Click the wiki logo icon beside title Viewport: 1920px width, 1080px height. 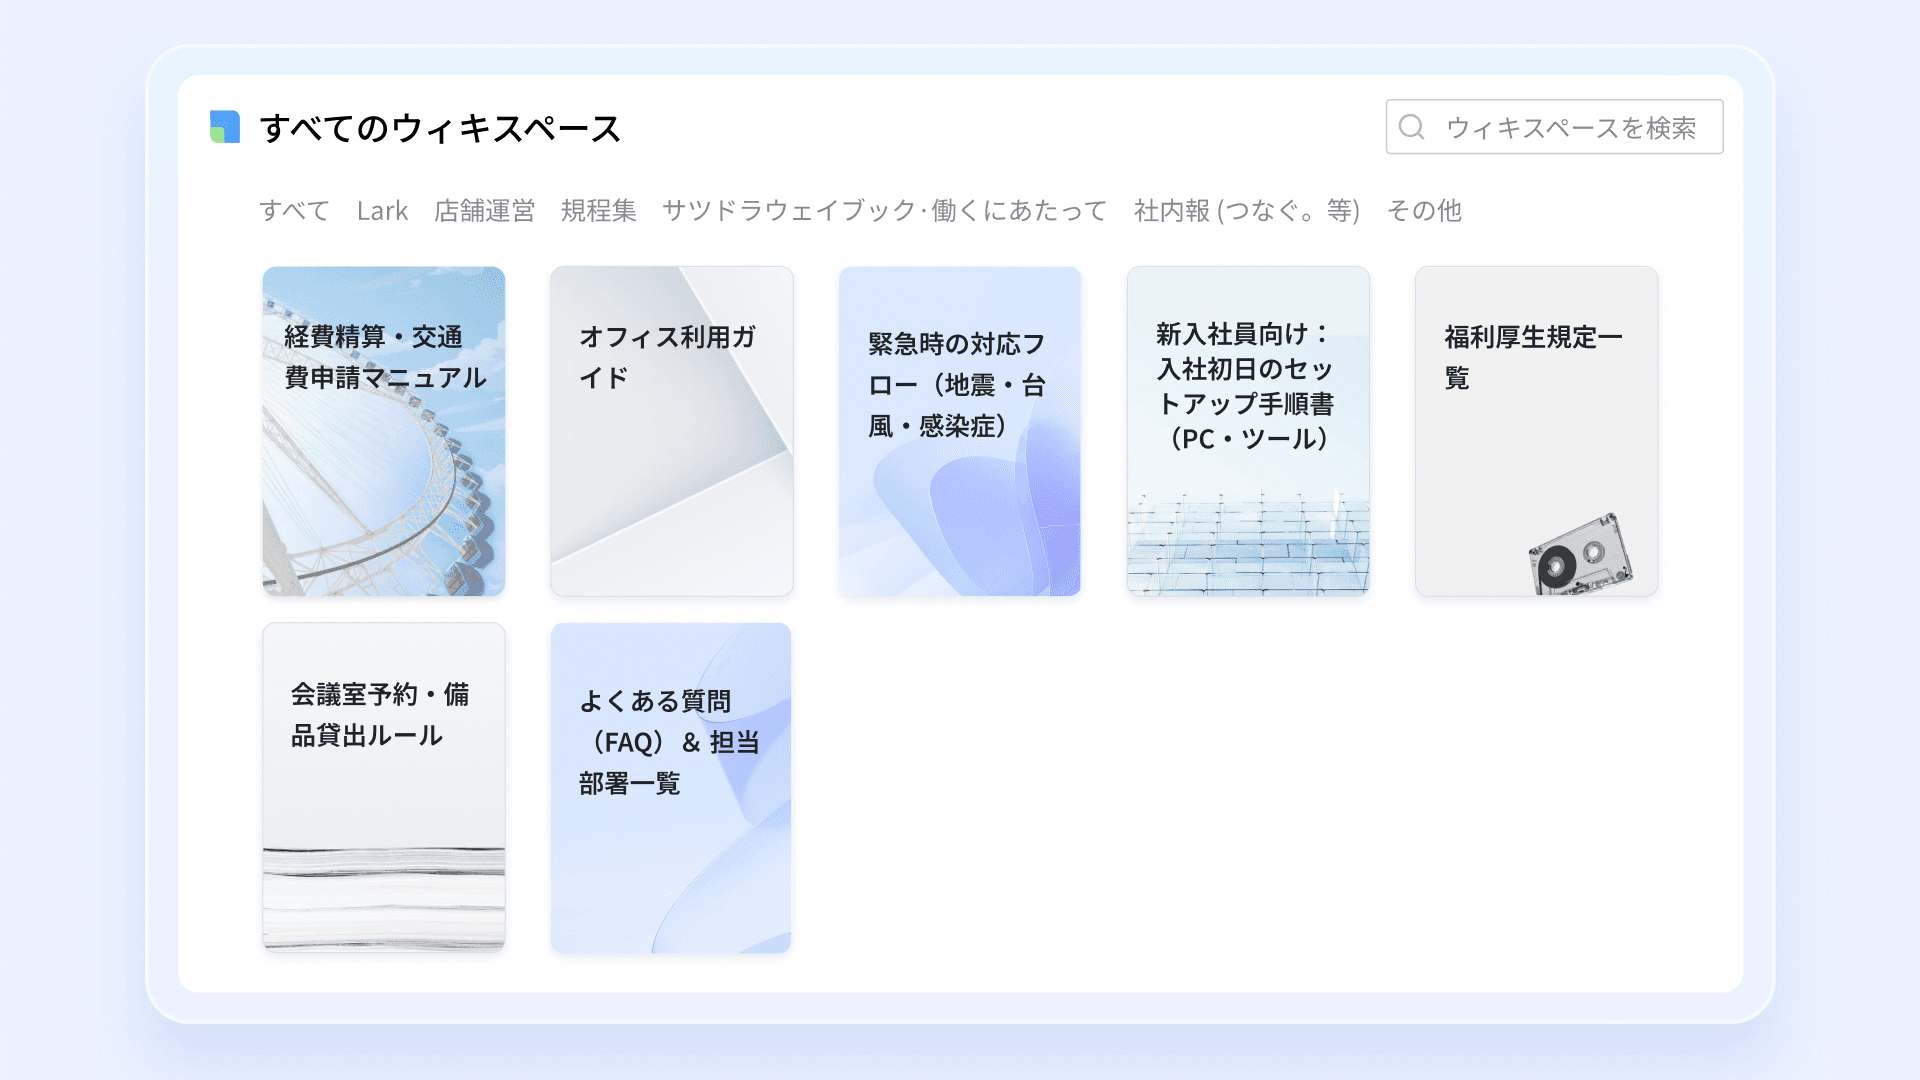click(x=225, y=127)
